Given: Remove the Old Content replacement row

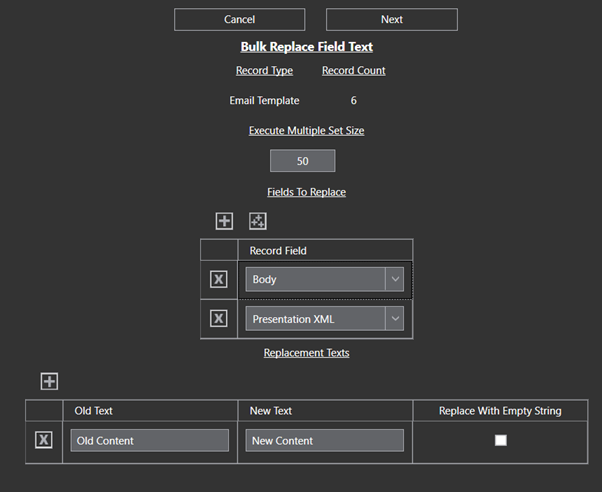Looking at the screenshot, I should [43, 440].
